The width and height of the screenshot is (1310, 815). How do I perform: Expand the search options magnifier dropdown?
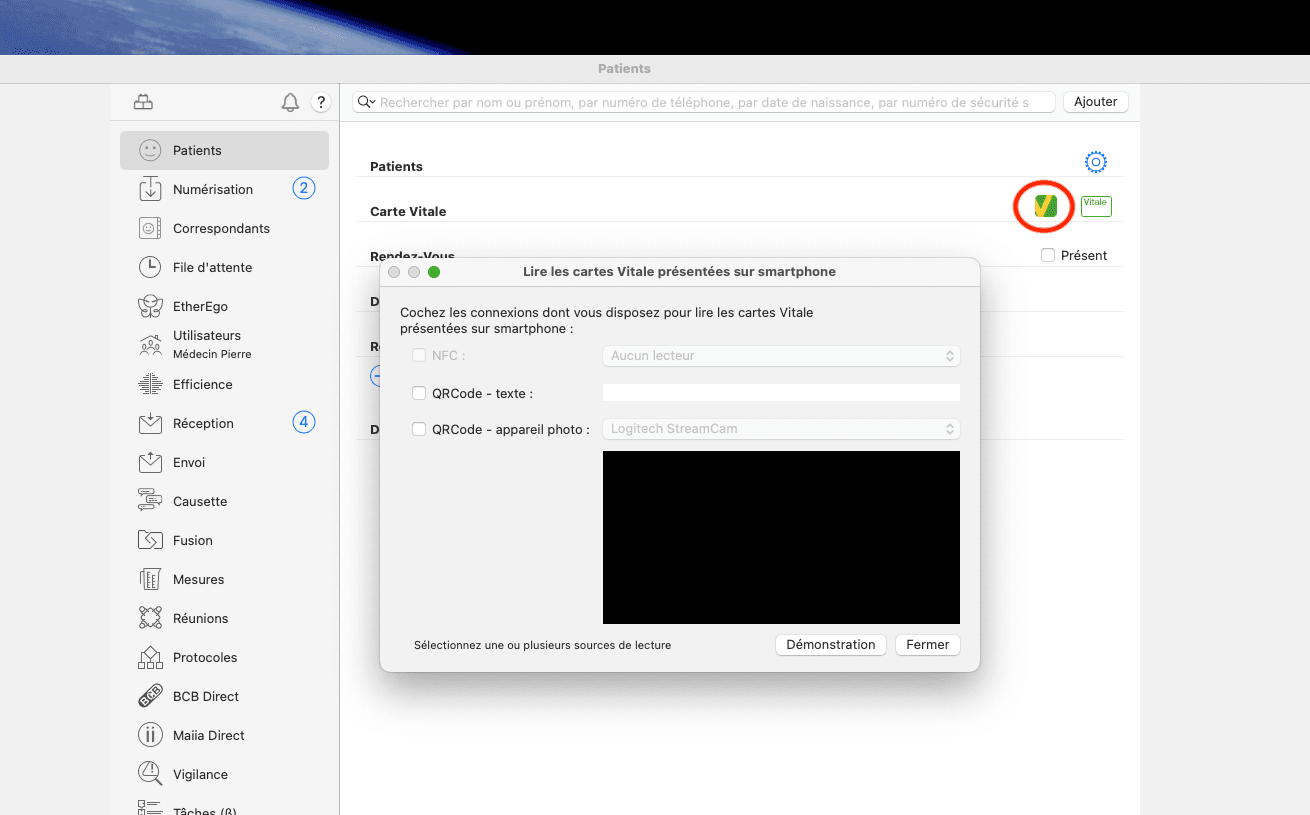[x=366, y=102]
